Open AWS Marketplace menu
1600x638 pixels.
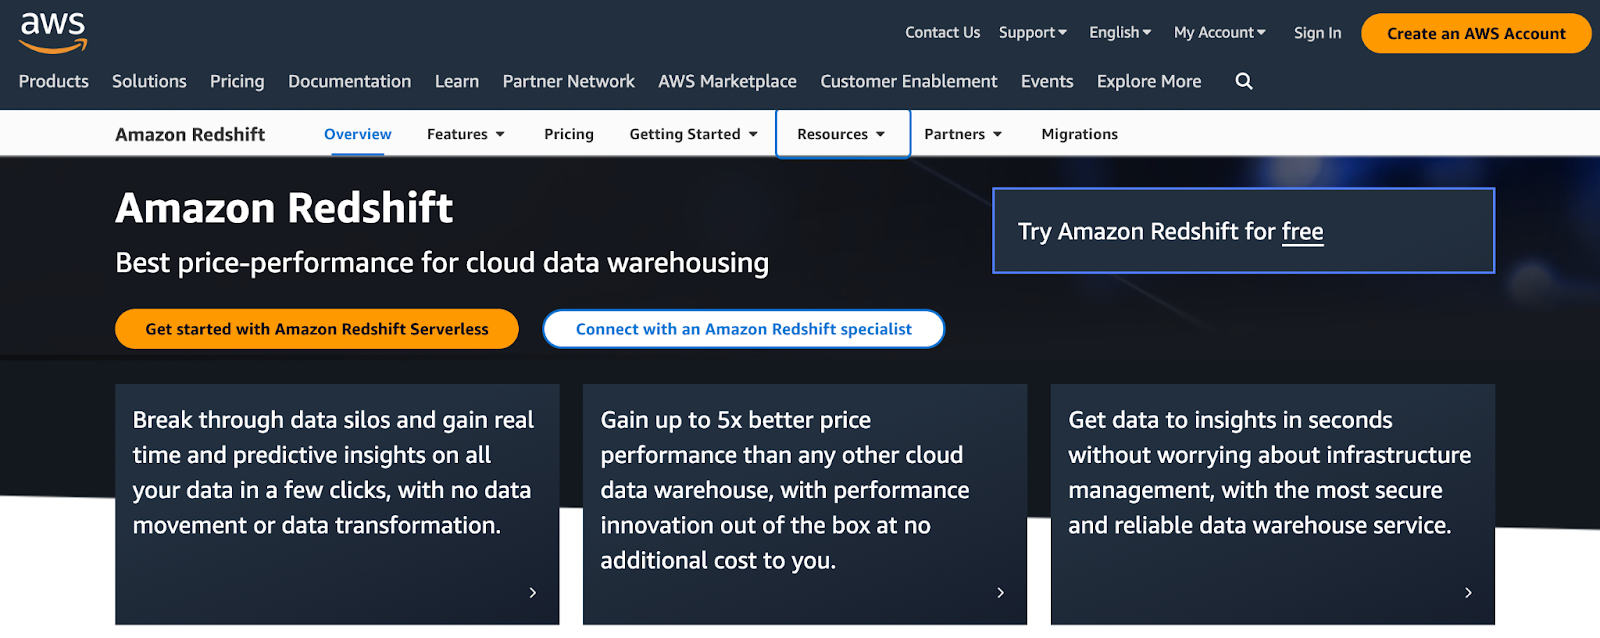click(728, 81)
